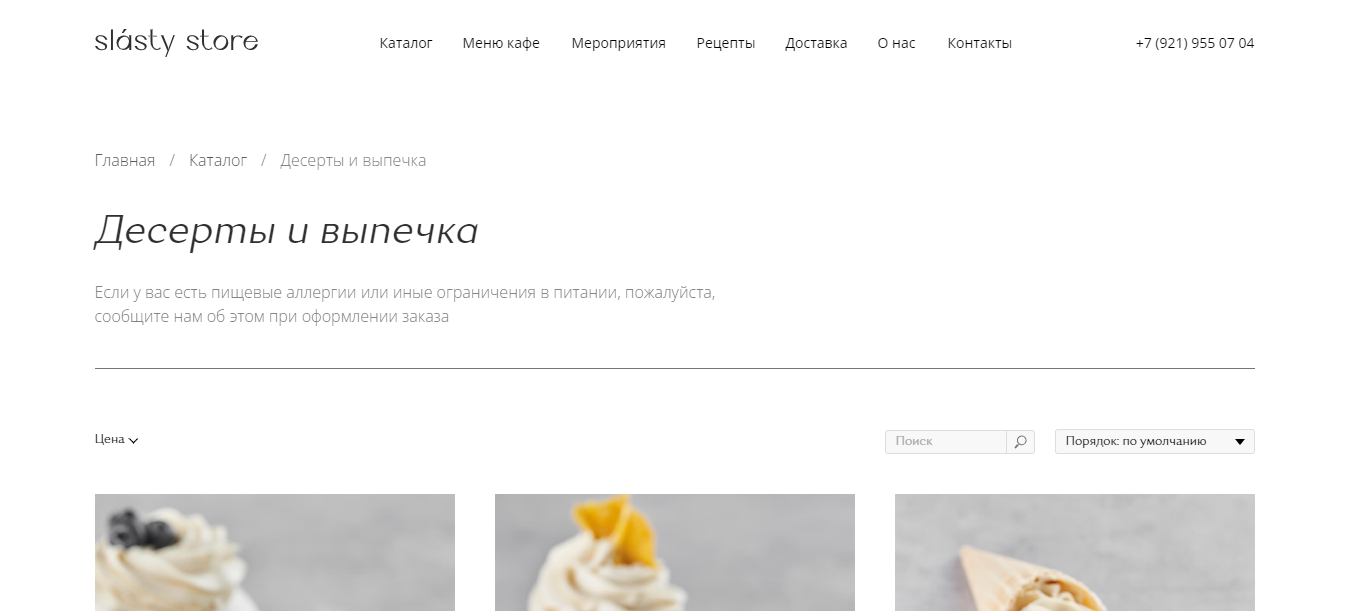Click the search magnifier icon
The image size is (1348, 611).
[x=1020, y=441]
